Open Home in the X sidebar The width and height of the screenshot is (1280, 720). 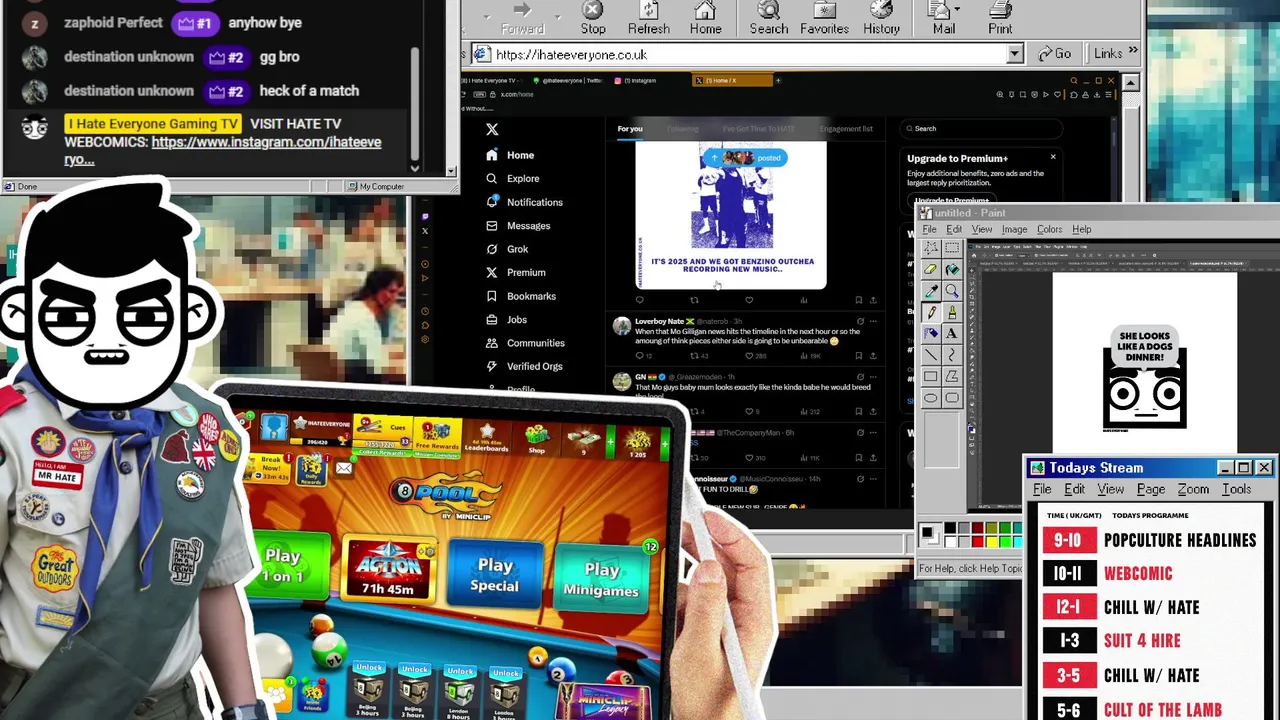pyautogui.click(x=511, y=155)
